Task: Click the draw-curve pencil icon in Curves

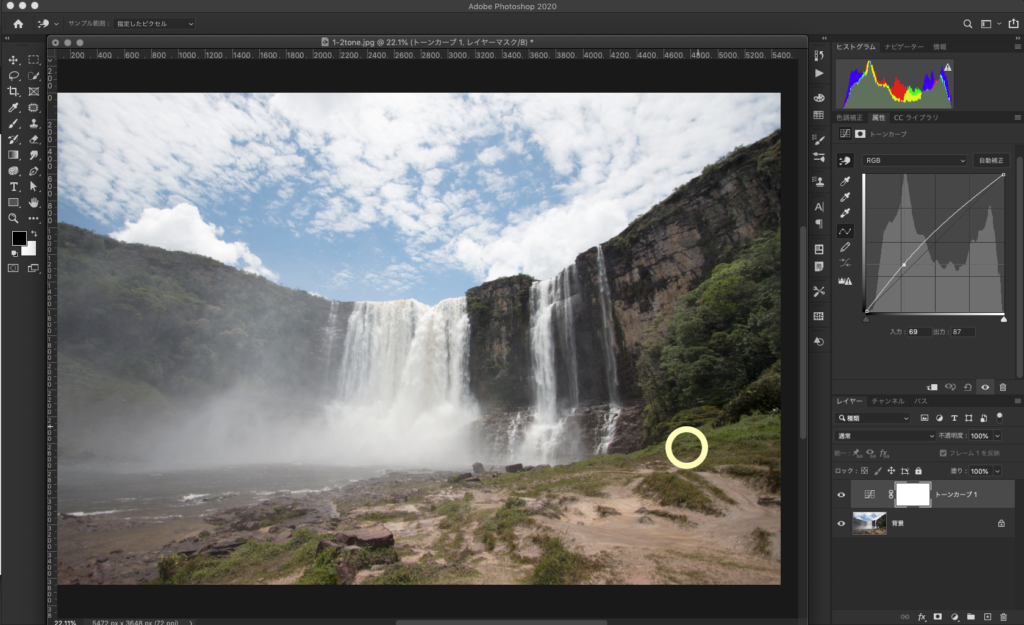Action: click(x=845, y=246)
